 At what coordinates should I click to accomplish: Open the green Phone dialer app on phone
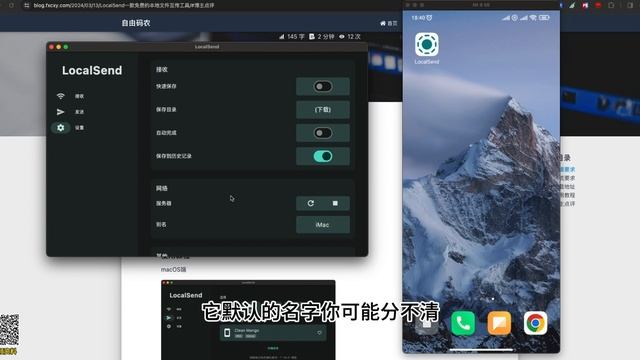coord(463,323)
